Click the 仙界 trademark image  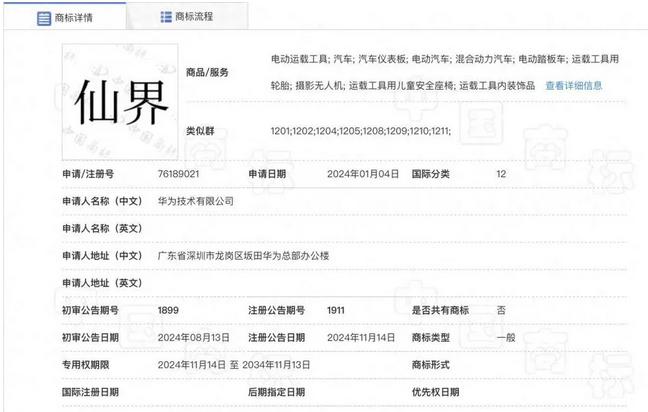(120, 102)
